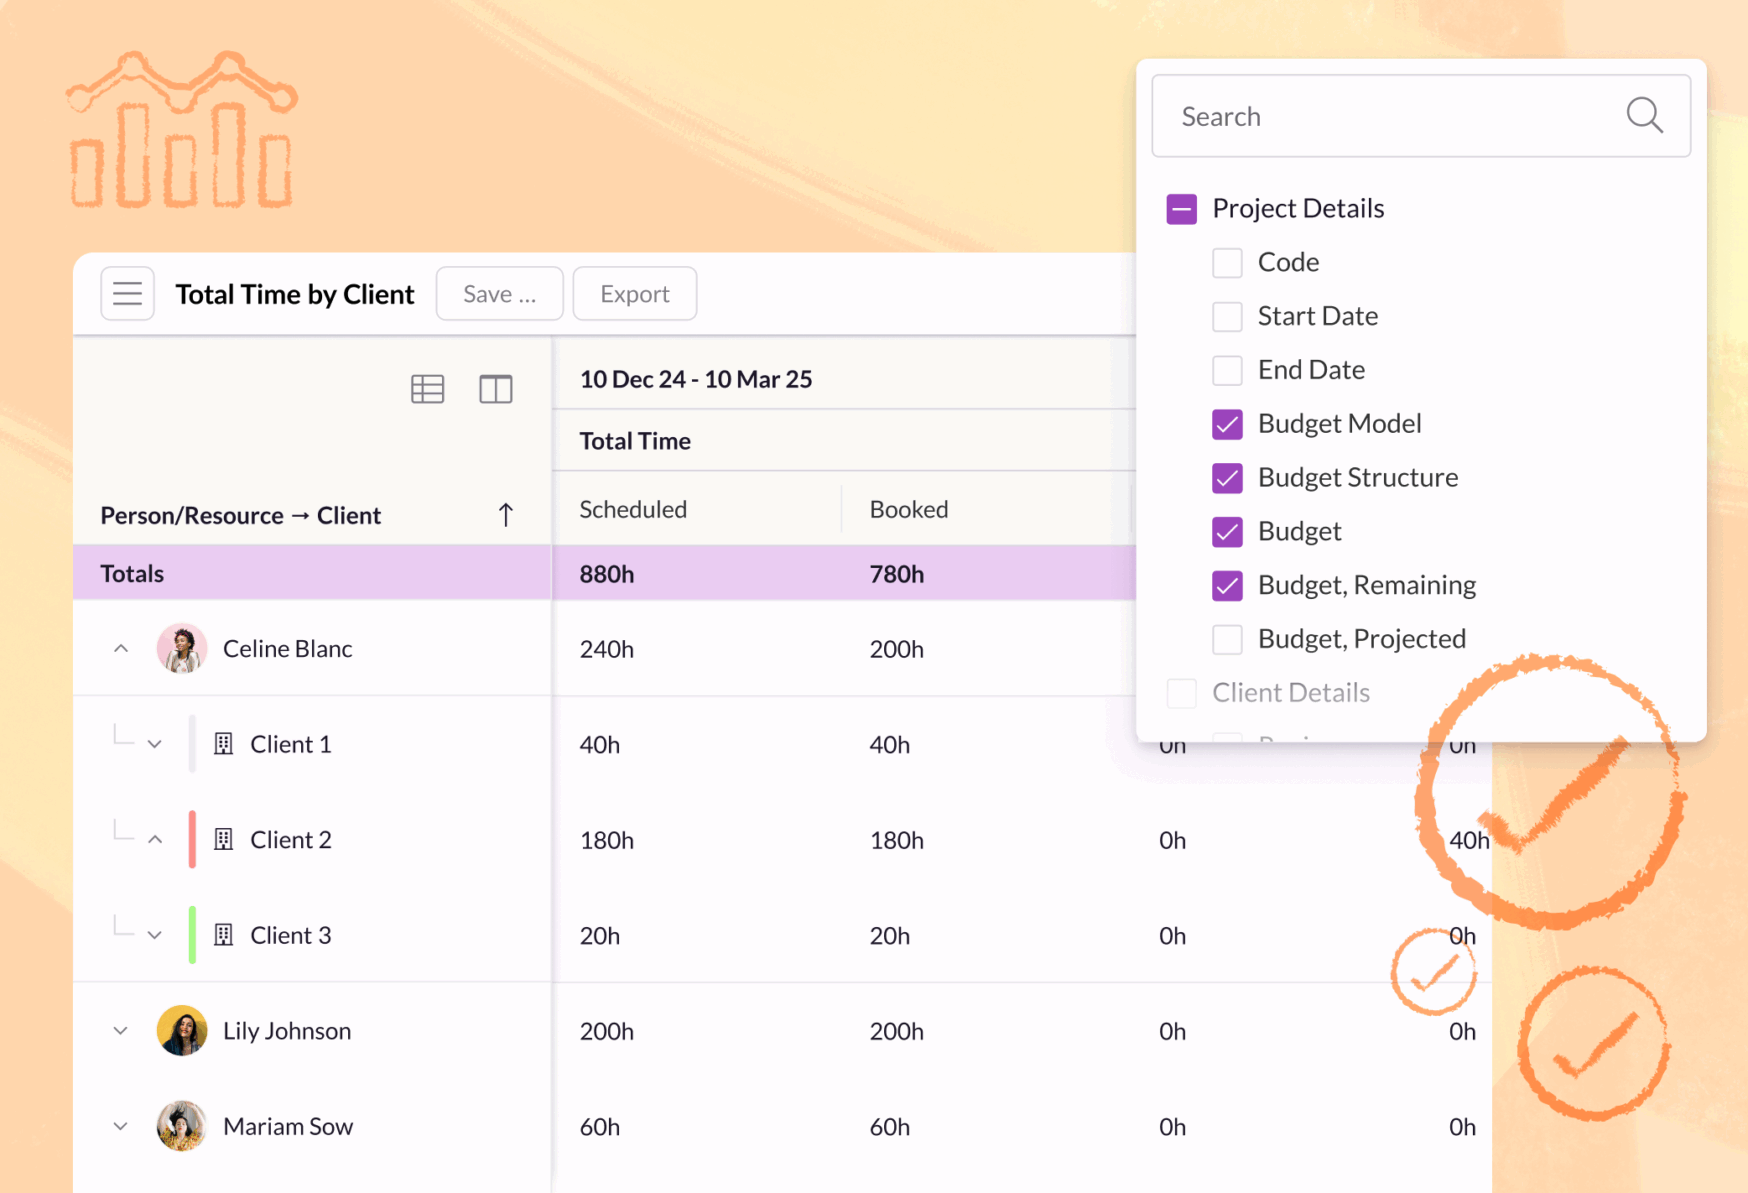Collapse the Client 2 row
Image resolution: width=1748 pixels, height=1193 pixels.
click(155, 840)
